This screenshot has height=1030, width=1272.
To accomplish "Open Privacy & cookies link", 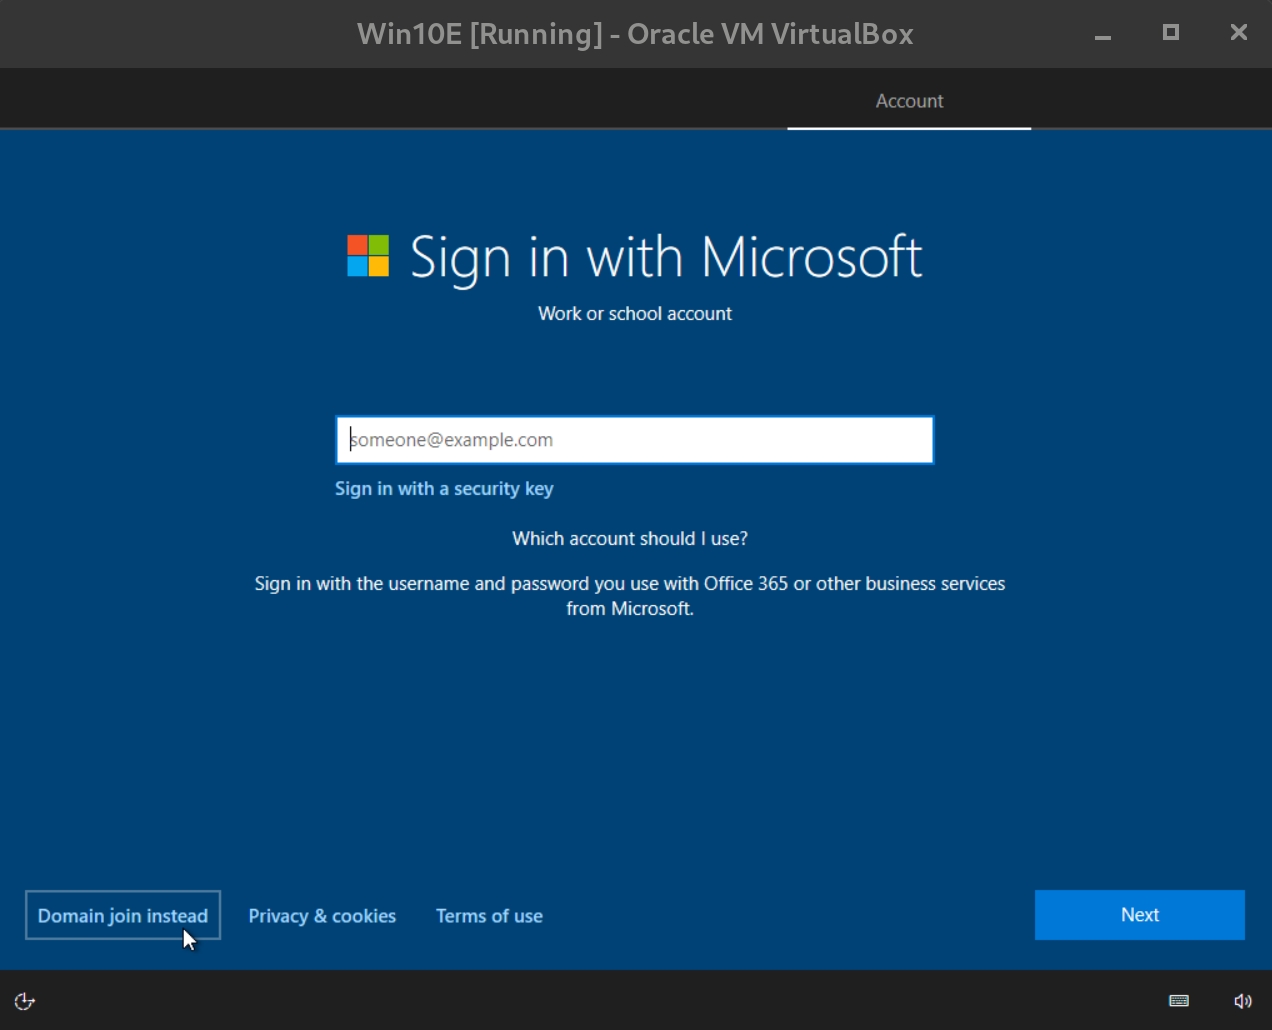I will pos(322,916).
